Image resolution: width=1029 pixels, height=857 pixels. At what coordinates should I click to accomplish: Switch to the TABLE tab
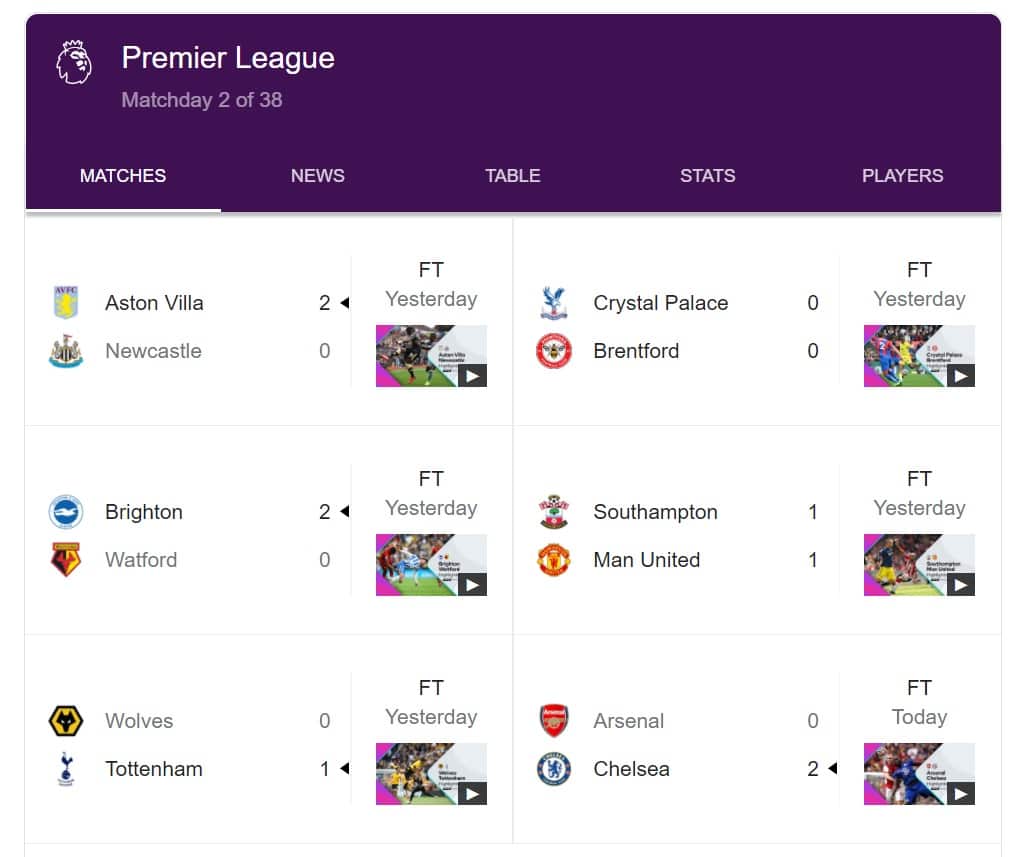(x=513, y=175)
